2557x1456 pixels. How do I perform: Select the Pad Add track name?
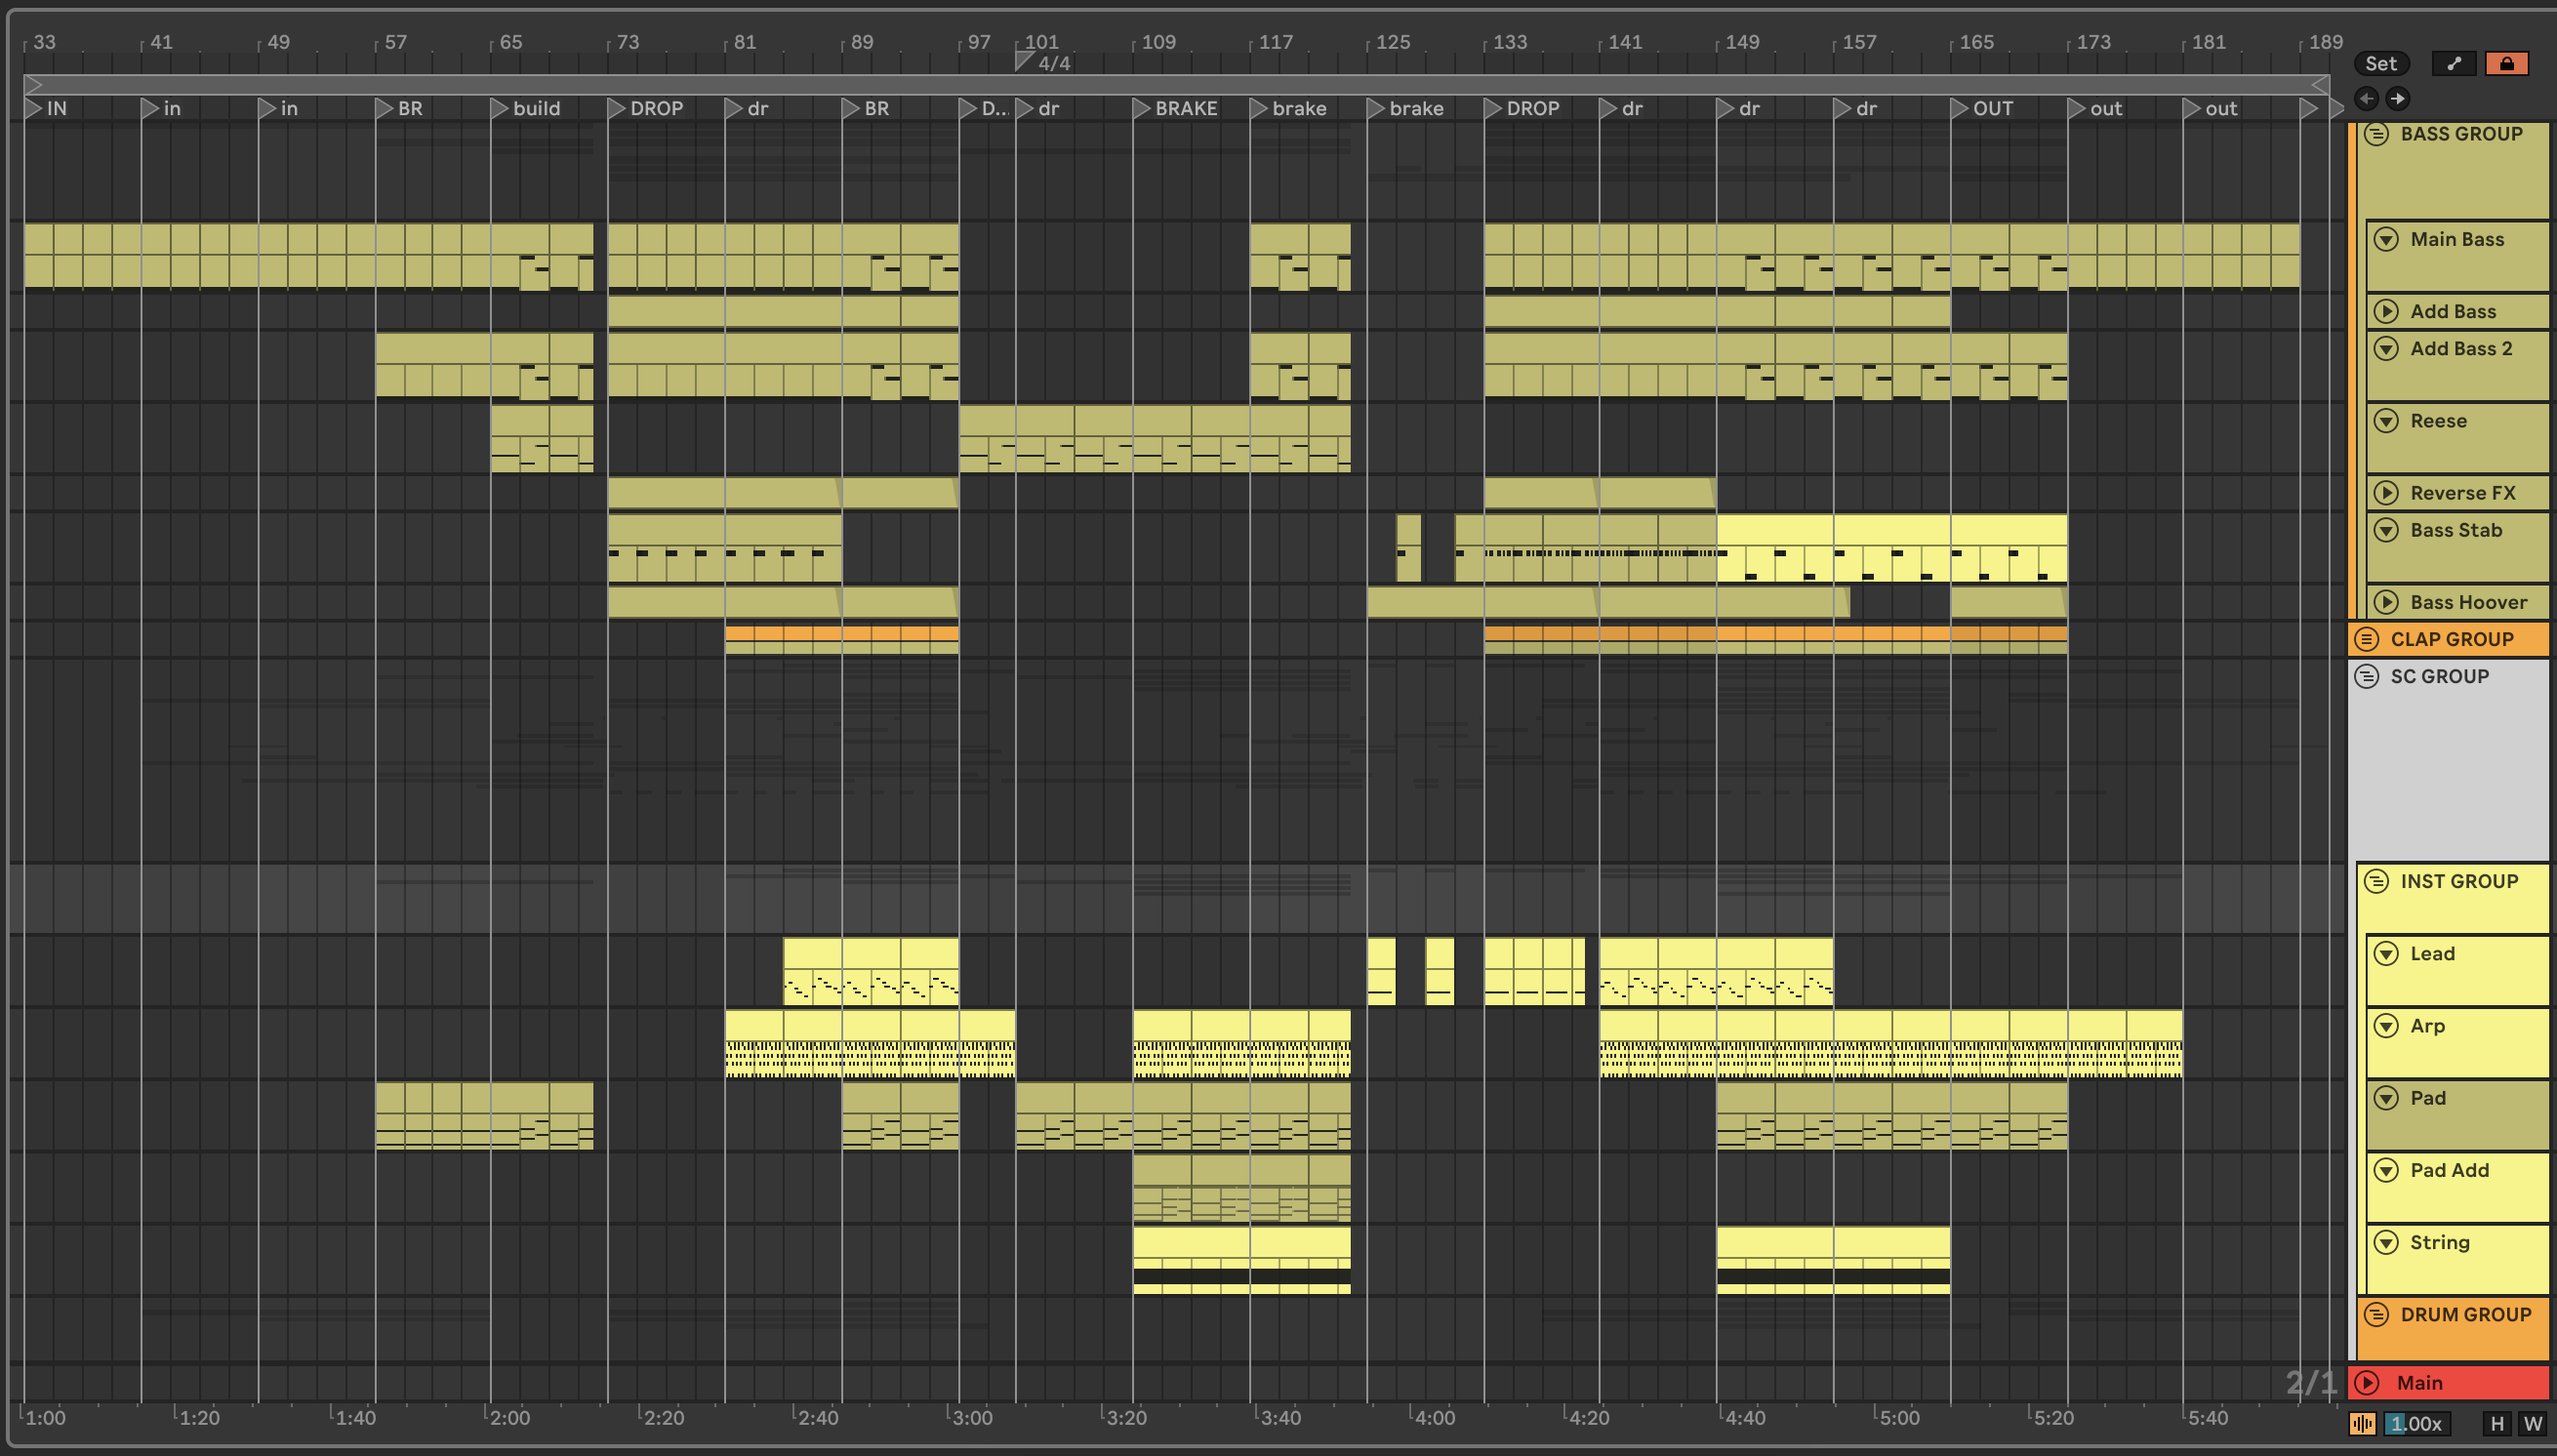coord(2449,1170)
